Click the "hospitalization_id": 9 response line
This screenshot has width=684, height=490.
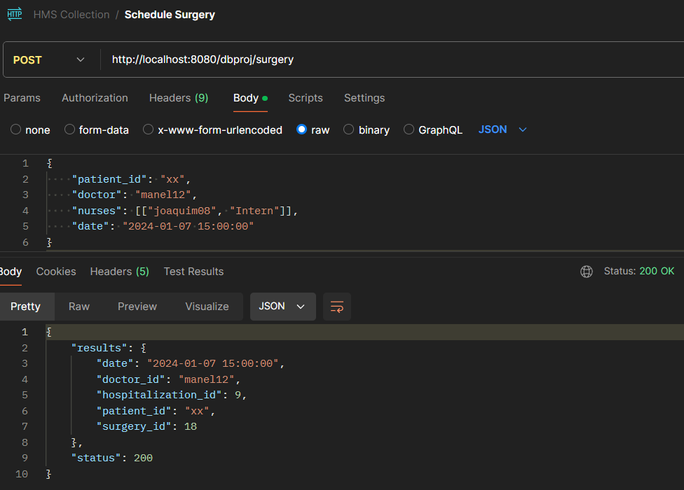tap(172, 395)
